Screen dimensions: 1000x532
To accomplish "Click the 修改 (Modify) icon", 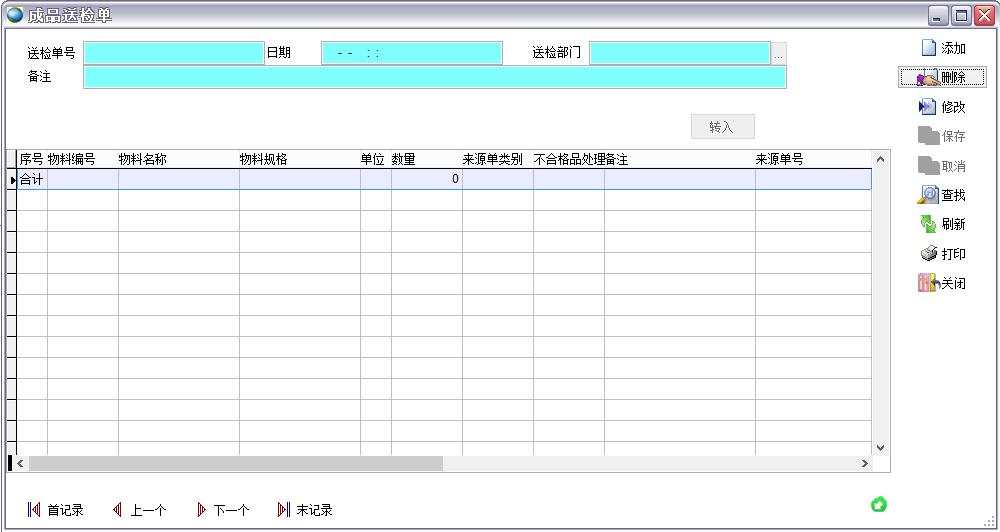I will (928, 107).
